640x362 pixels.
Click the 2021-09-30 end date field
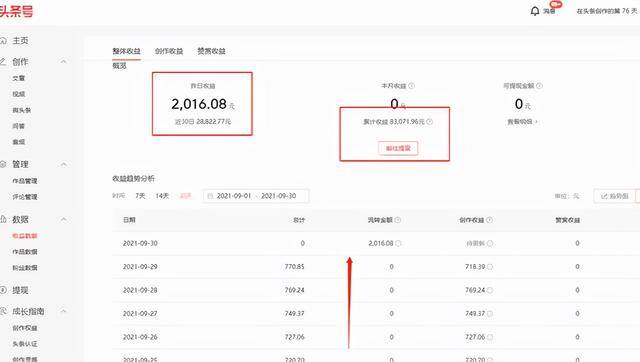click(278, 196)
